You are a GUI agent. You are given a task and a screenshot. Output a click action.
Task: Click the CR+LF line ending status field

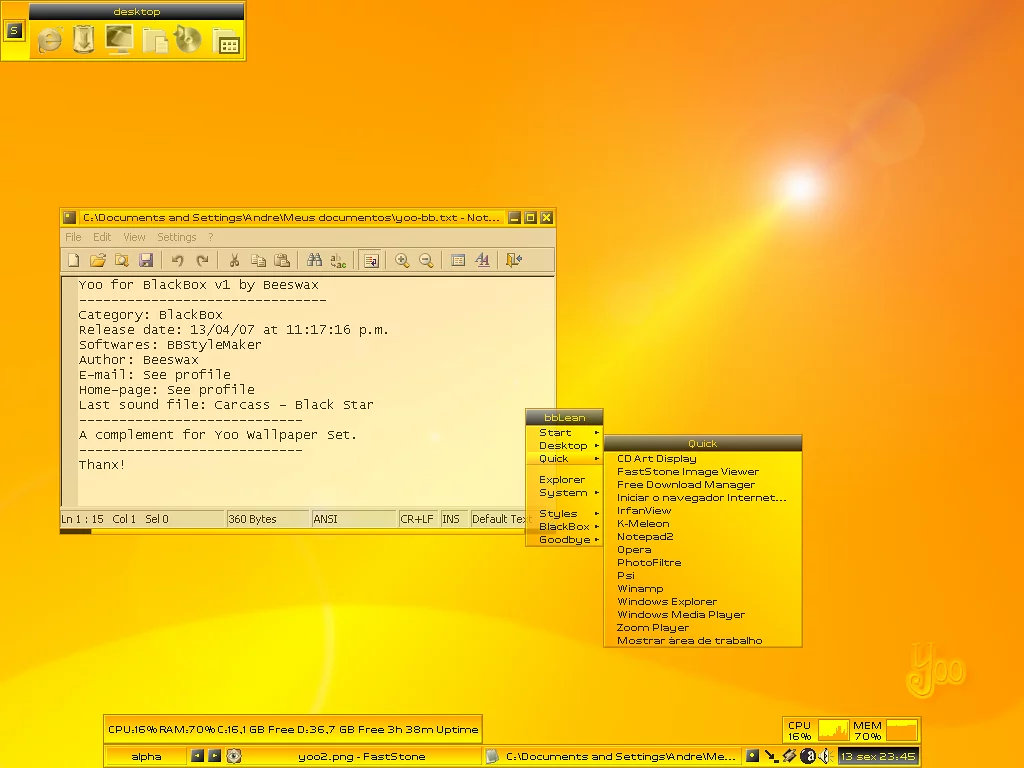(417, 519)
